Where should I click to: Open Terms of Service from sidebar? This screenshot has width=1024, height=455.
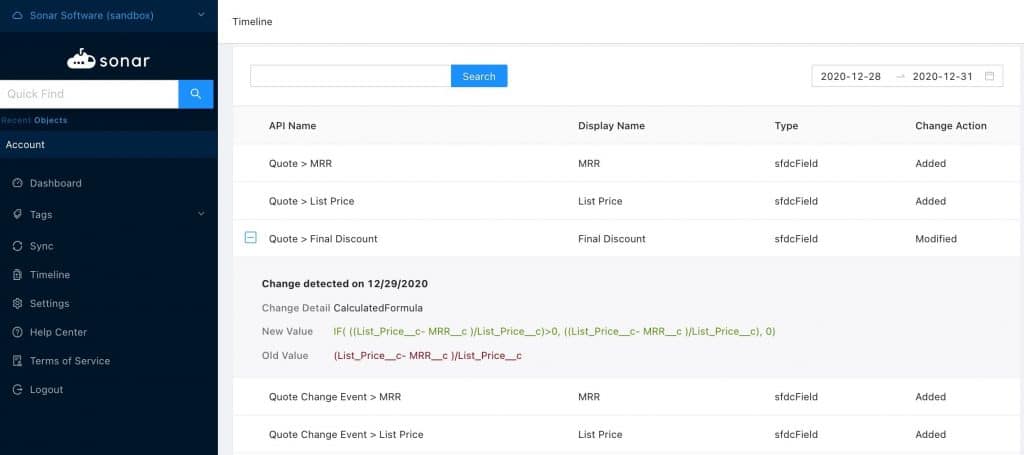(x=70, y=361)
